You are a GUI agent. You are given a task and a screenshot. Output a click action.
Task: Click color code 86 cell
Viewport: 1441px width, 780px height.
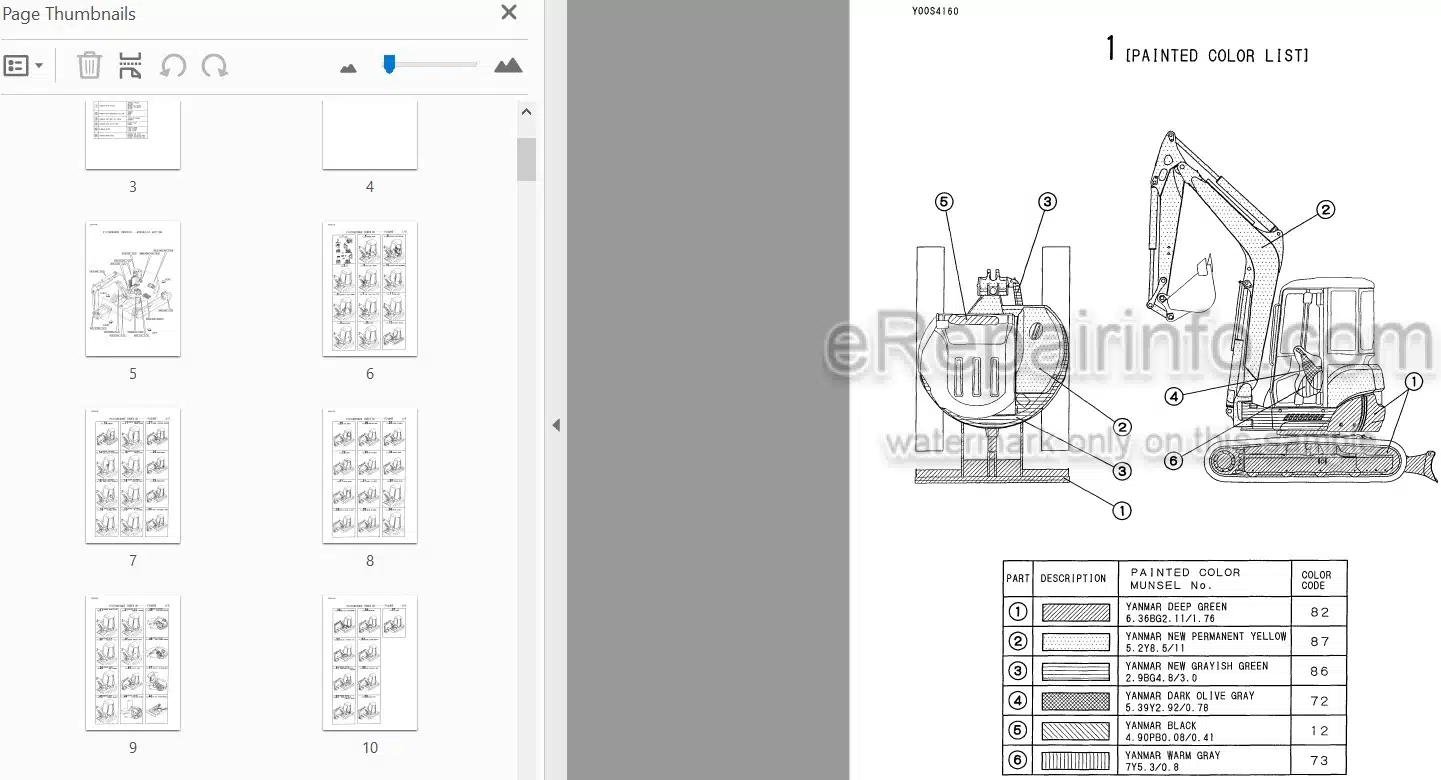point(1319,671)
